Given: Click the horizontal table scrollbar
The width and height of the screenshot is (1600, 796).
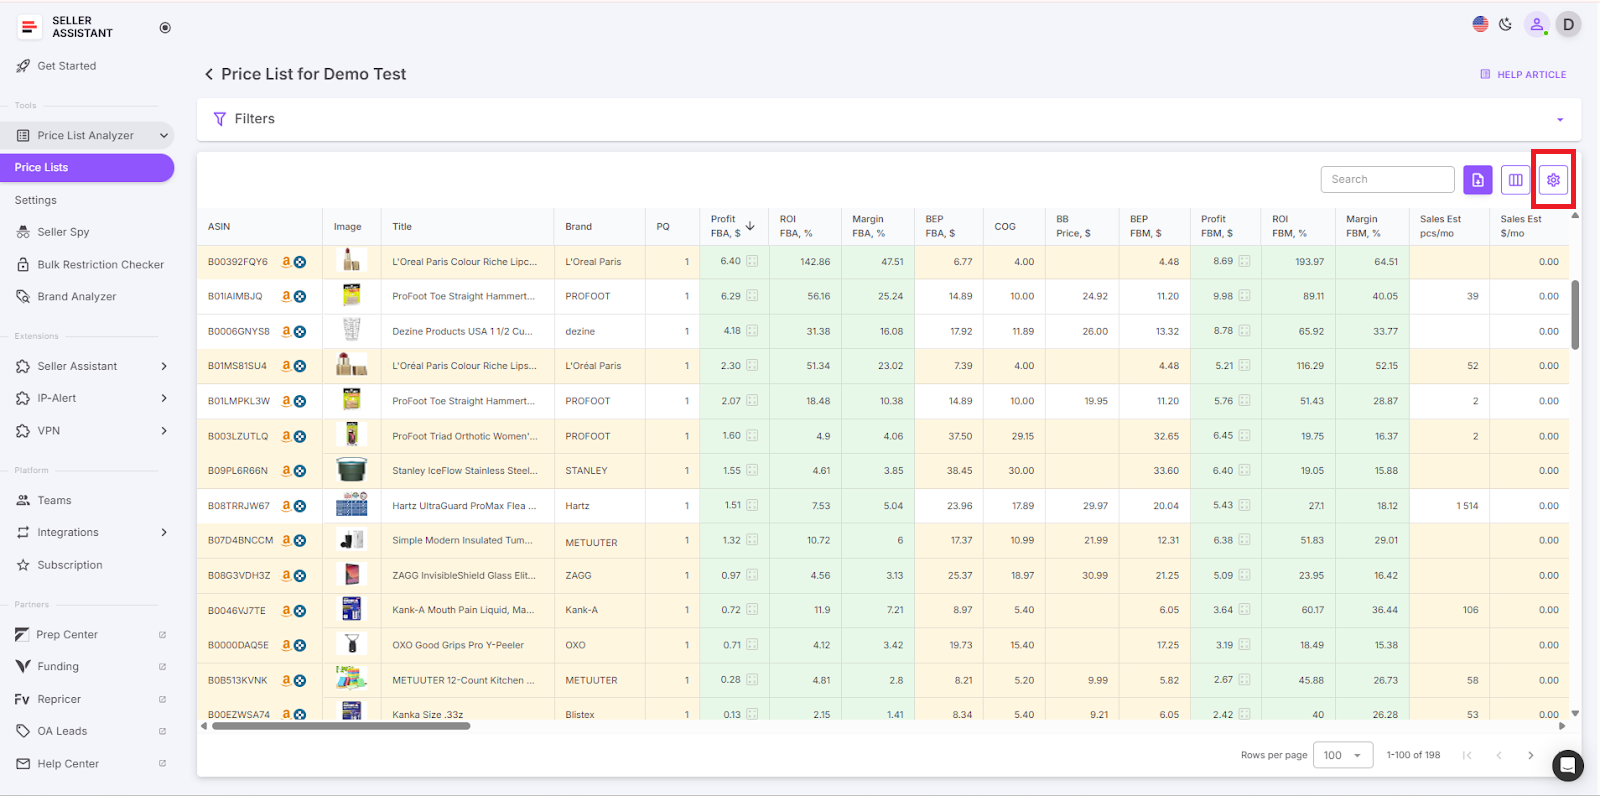Looking at the screenshot, I should 341,727.
